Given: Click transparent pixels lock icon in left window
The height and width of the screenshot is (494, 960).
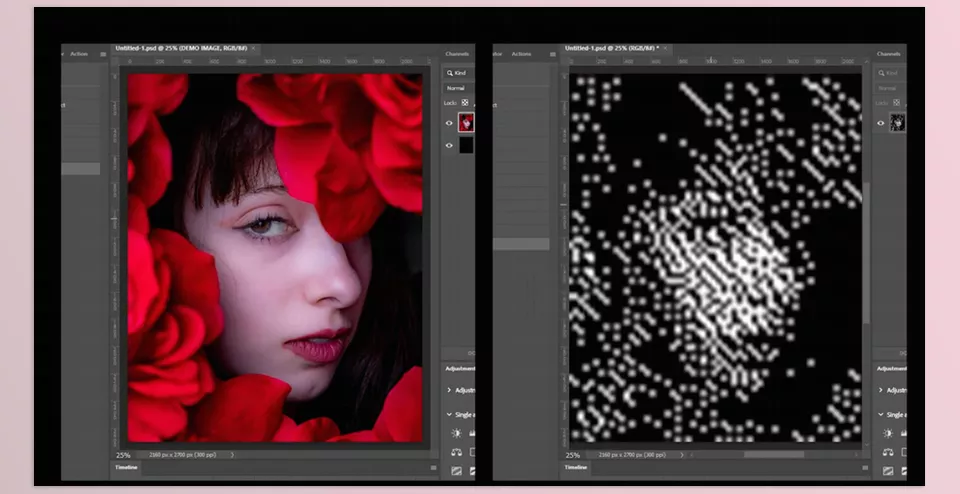Looking at the screenshot, I should tap(465, 103).
